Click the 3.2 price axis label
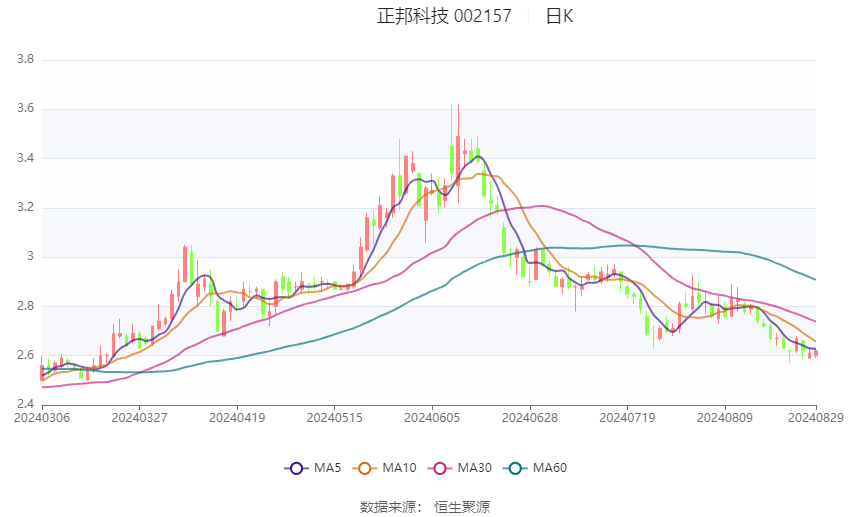 click(25, 208)
